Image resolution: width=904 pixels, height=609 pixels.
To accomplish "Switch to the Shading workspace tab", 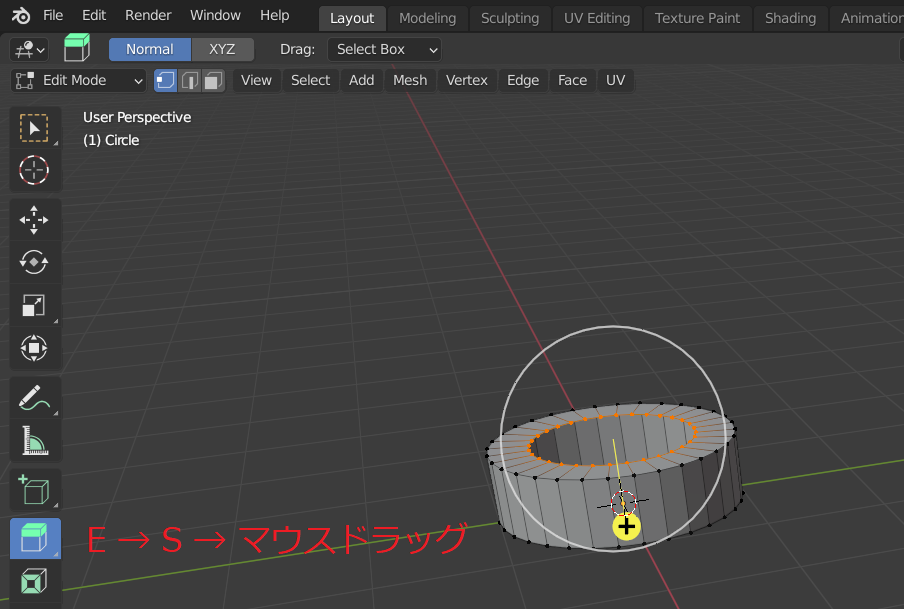I will pyautogui.click(x=790, y=18).
